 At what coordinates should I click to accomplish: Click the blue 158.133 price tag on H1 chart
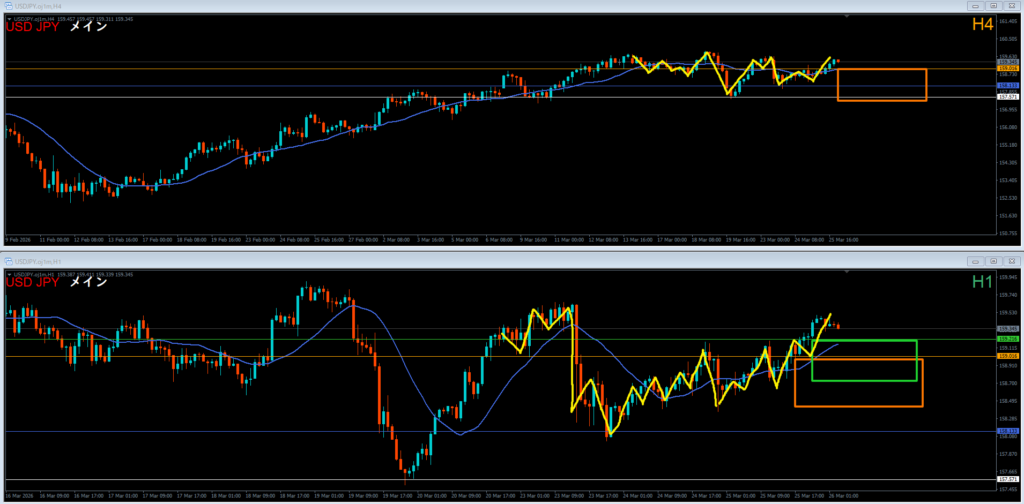click(x=1007, y=431)
